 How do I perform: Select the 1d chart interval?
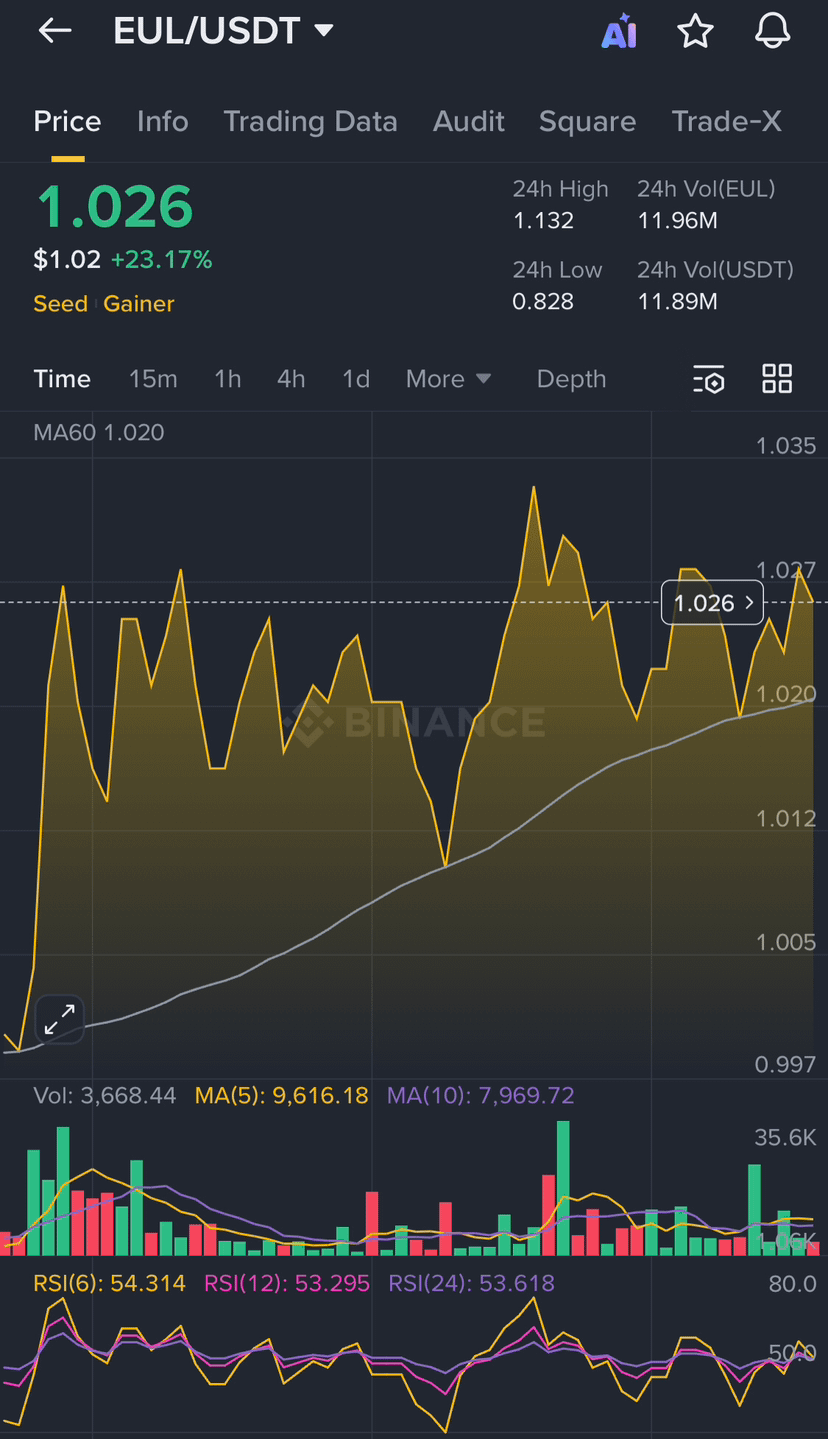356,379
